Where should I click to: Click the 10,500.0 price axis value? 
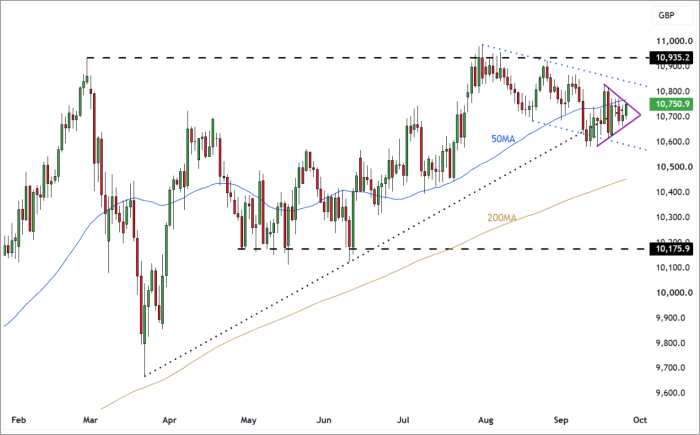[x=674, y=167]
